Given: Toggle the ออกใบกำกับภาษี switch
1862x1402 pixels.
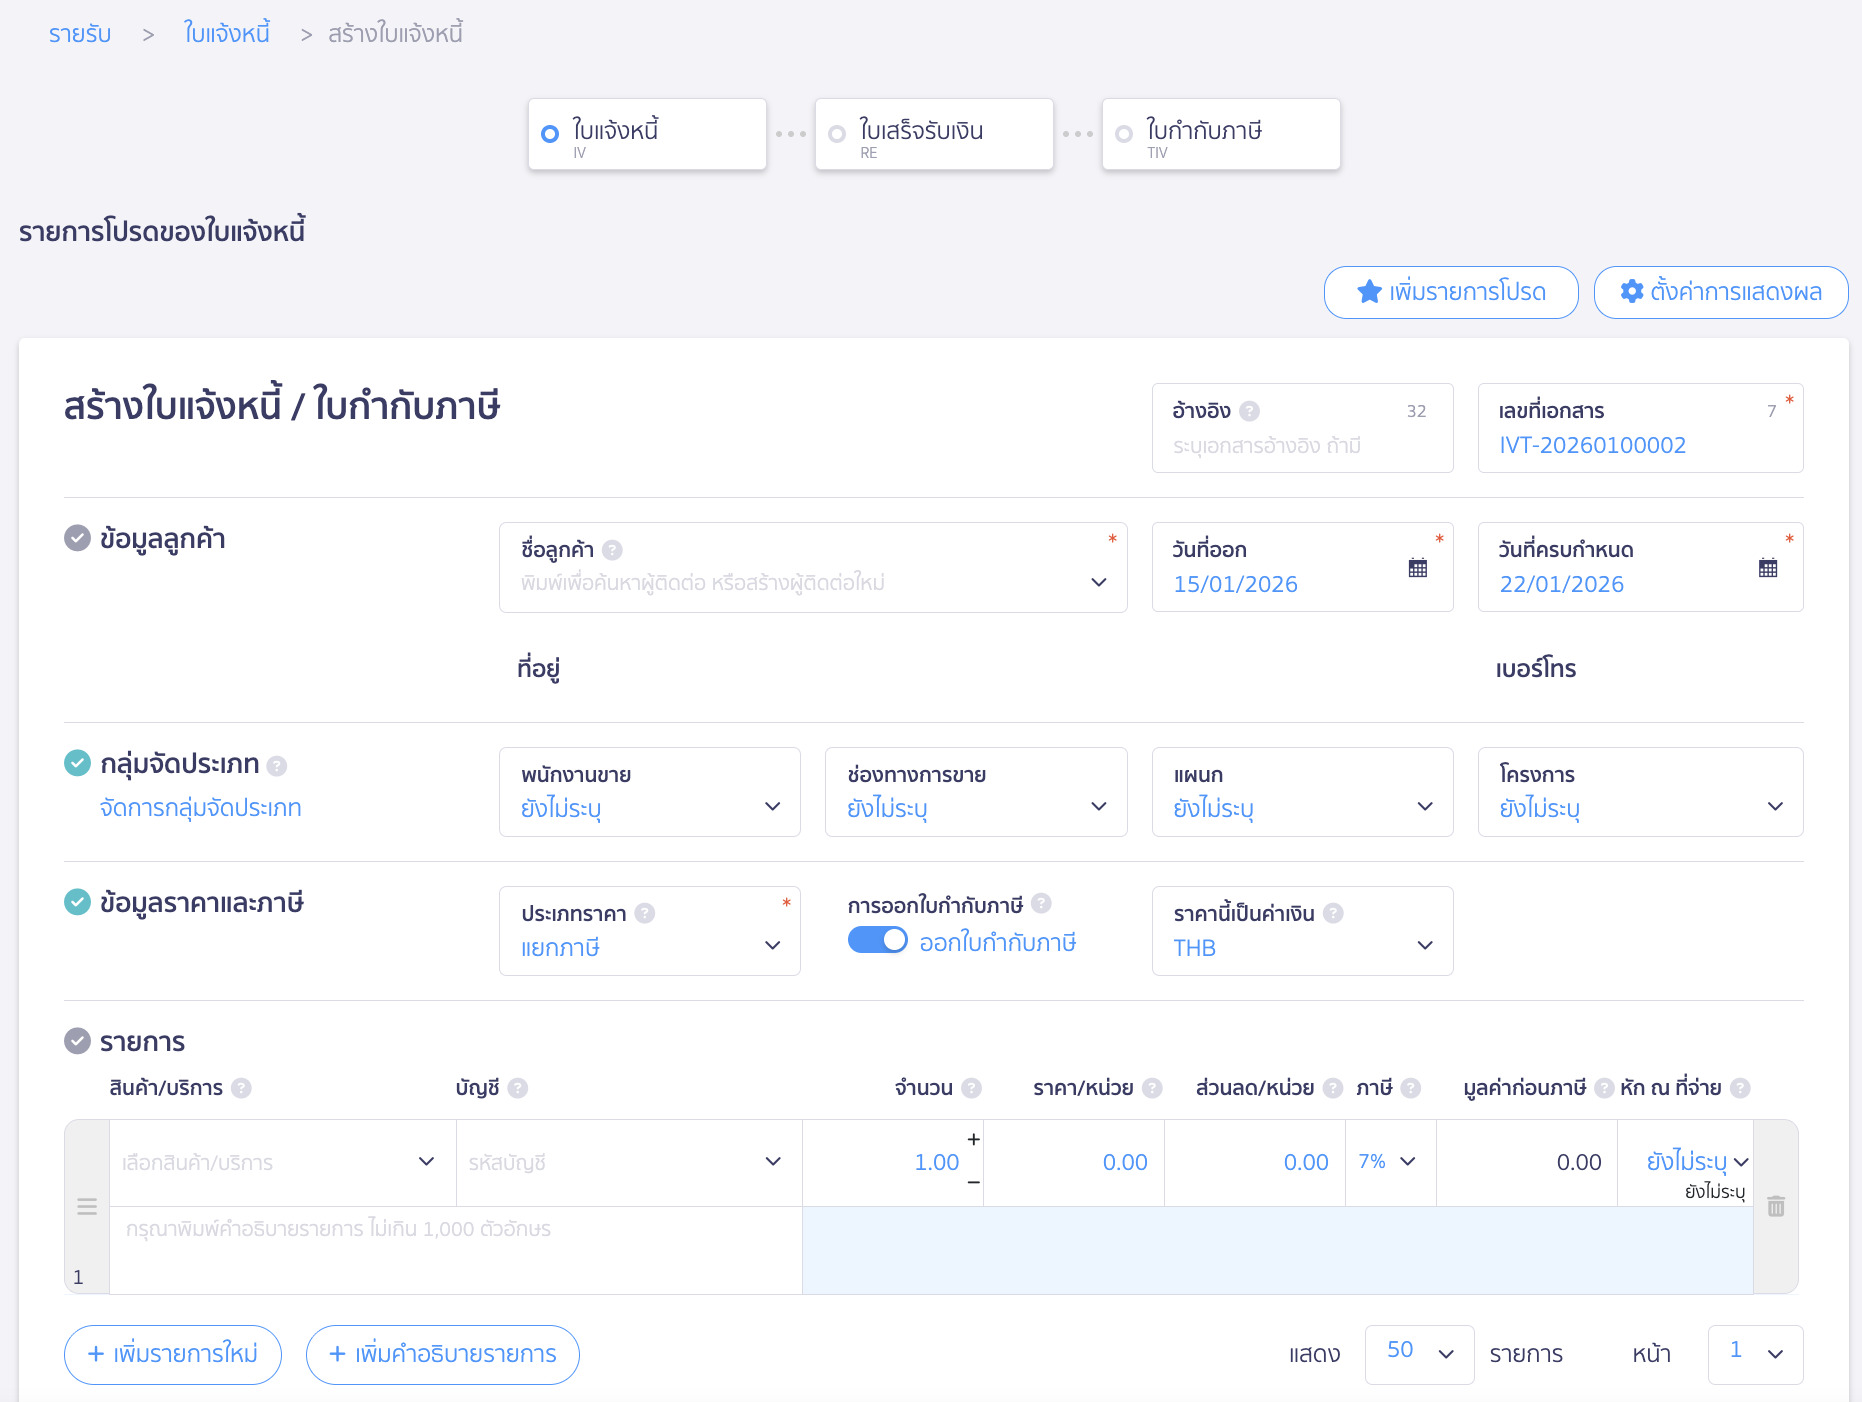Looking at the screenshot, I should (x=877, y=941).
